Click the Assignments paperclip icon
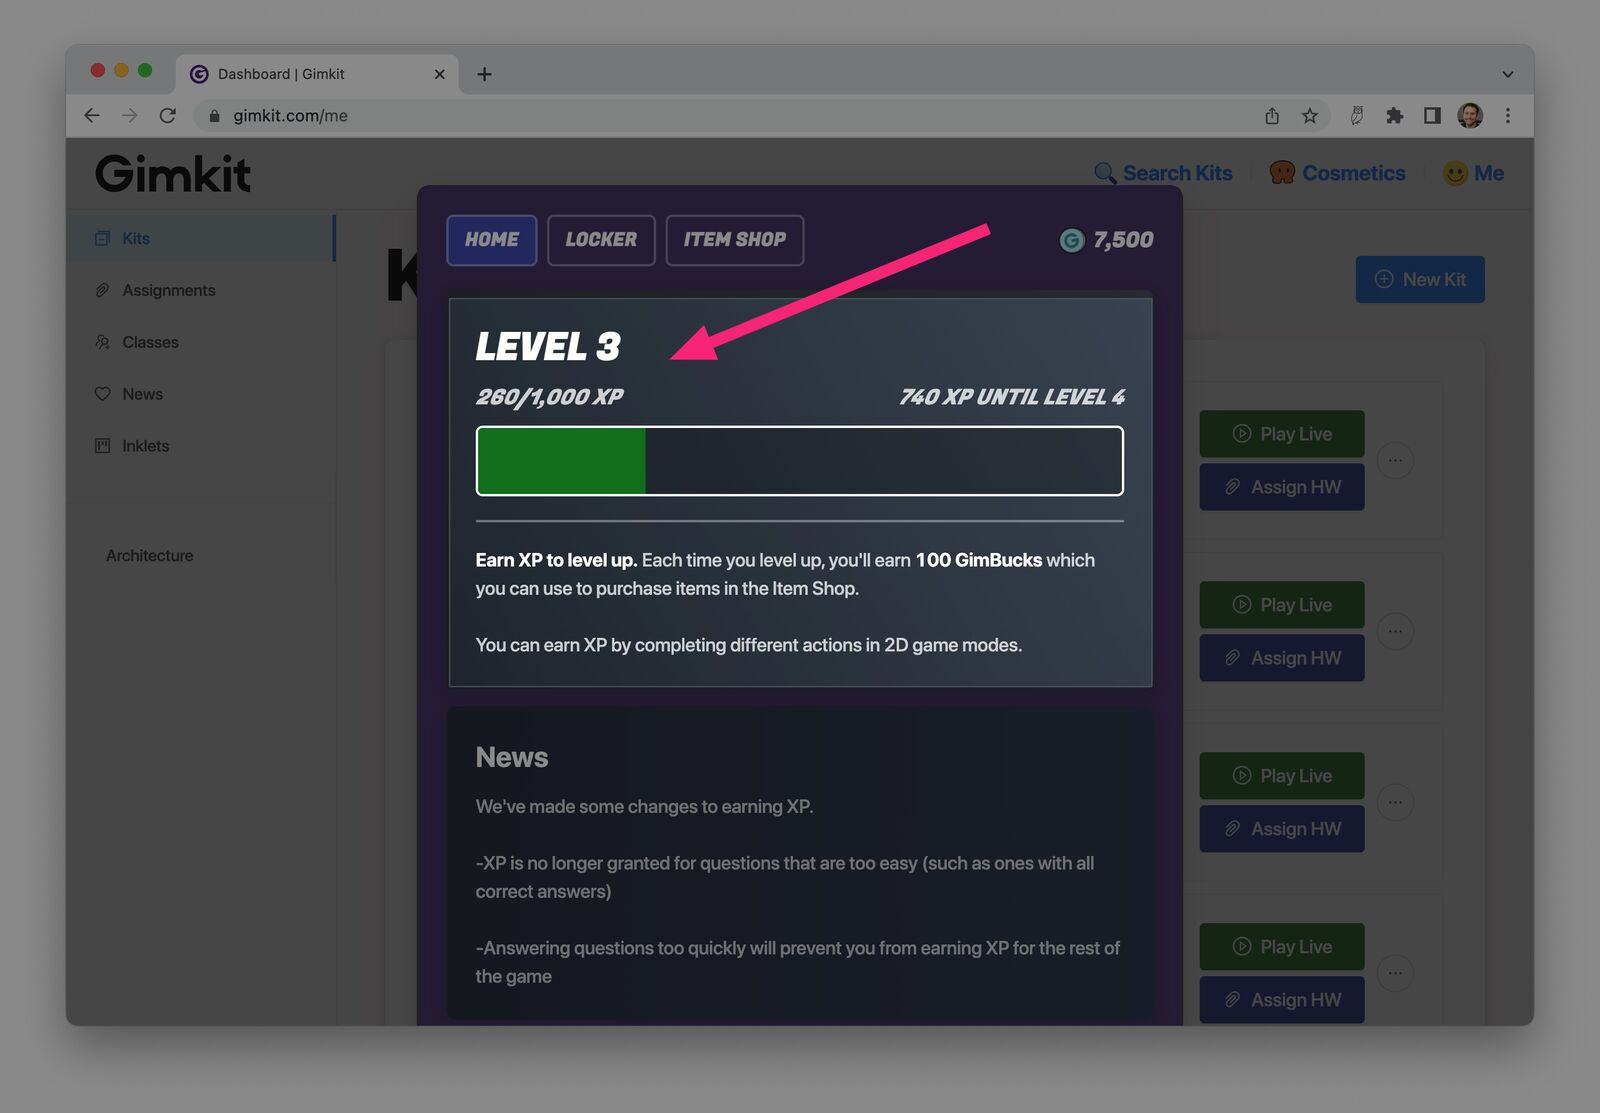Screen dimensions: 1600x1113 102,290
